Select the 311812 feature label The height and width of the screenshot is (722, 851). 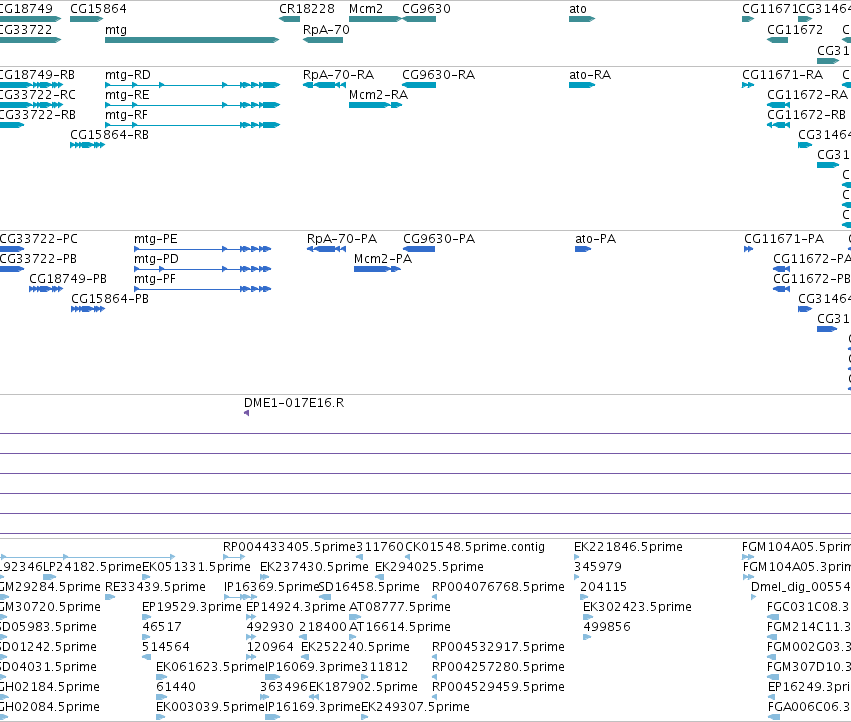point(384,667)
